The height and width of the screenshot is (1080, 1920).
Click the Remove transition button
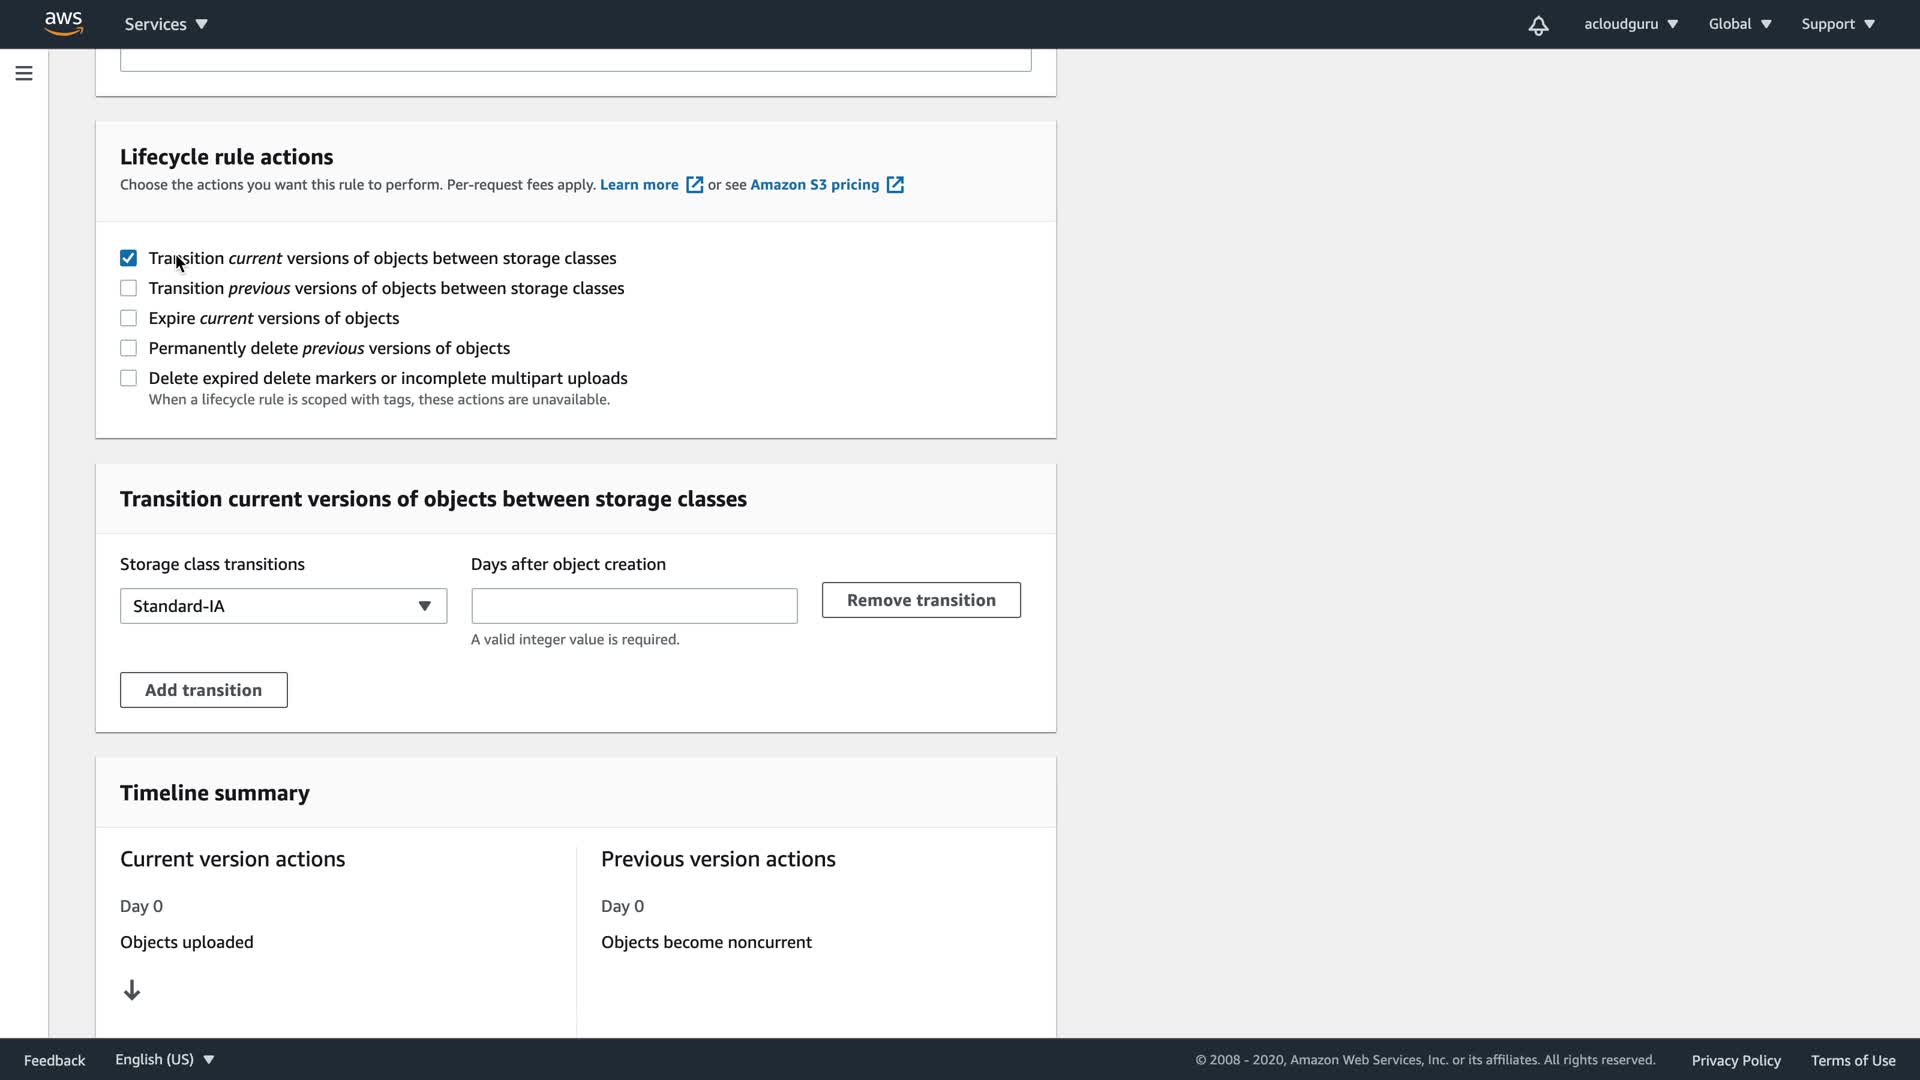[x=921, y=600]
